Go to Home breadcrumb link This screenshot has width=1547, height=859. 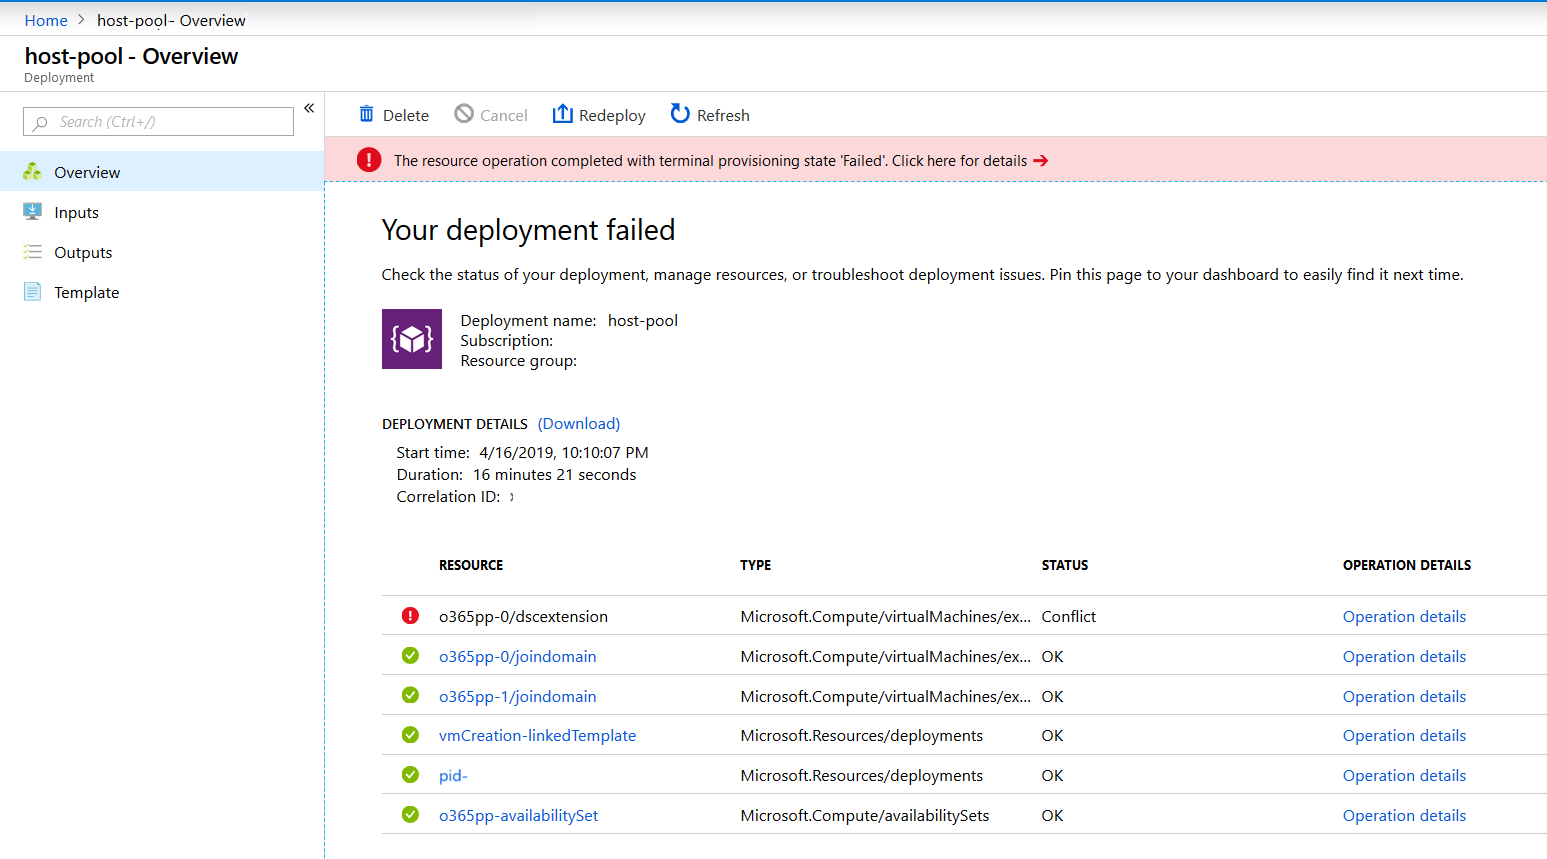pos(46,20)
